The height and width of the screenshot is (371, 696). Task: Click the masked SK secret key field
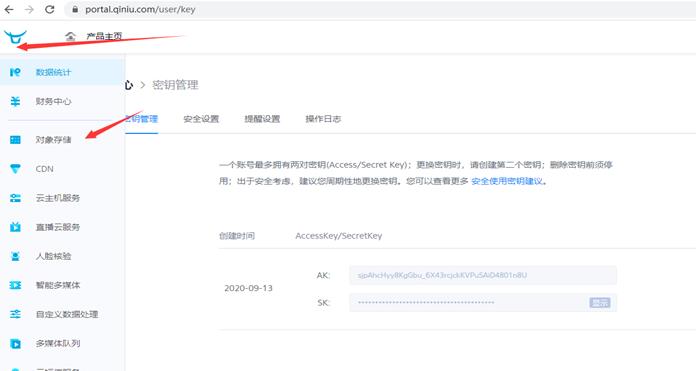click(483, 303)
